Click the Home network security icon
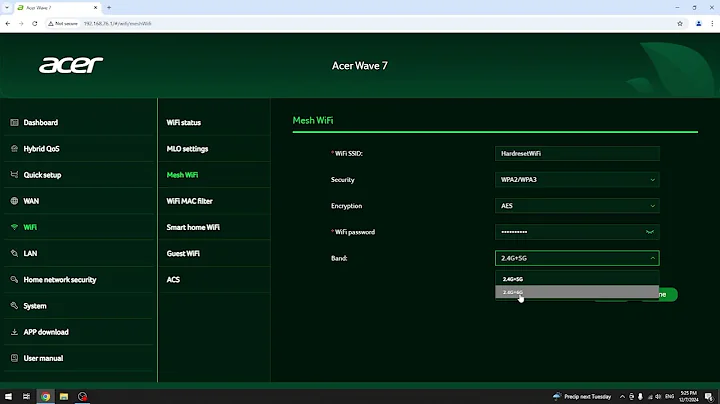The width and height of the screenshot is (720, 404). (14, 280)
